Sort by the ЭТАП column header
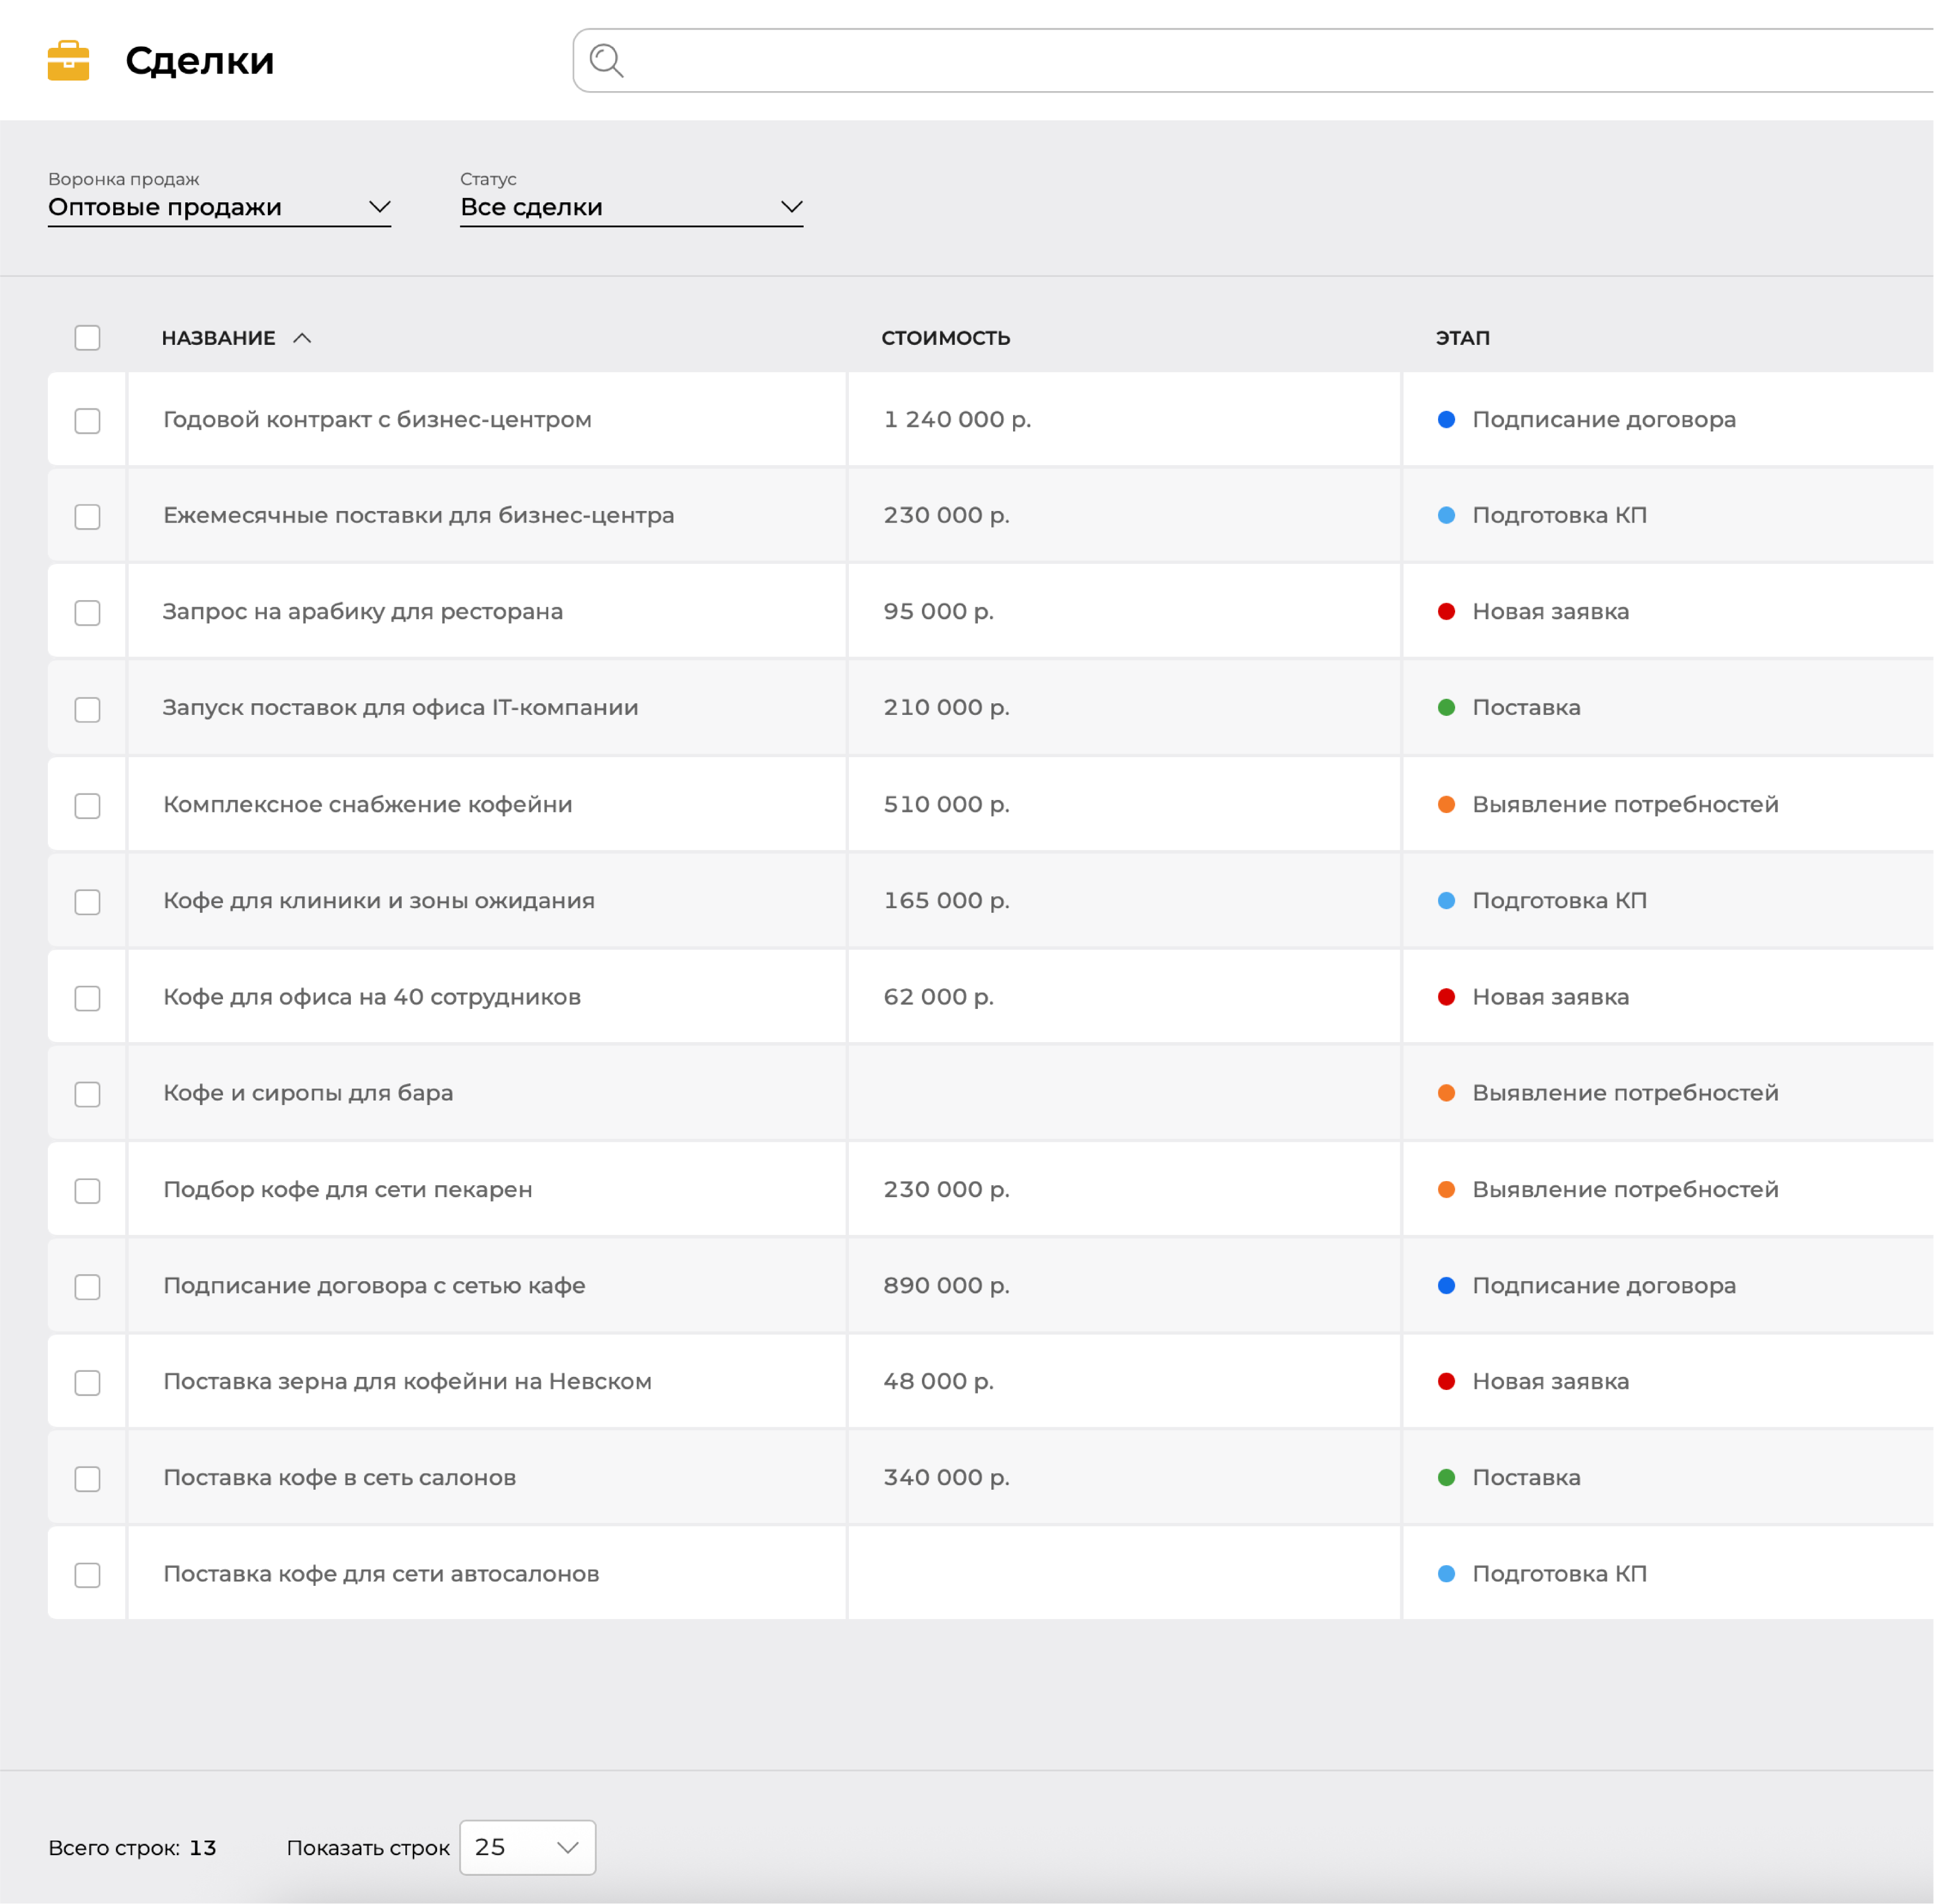This screenshot has height=1904, width=1934. tap(1462, 338)
